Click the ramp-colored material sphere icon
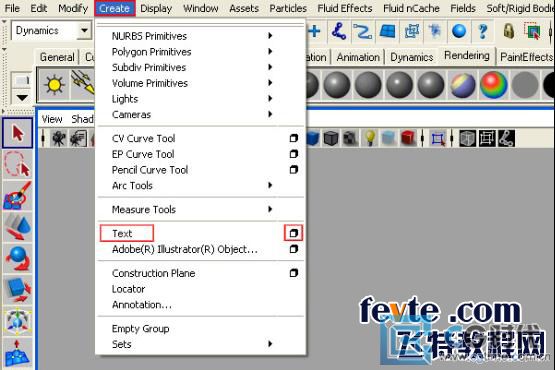The image size is (555, 370). coord(493,85)
